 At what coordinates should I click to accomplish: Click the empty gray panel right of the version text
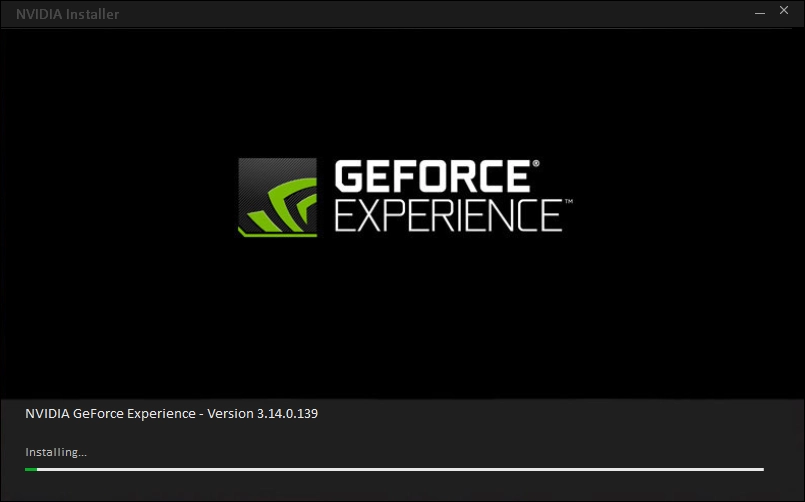(560, 413)
